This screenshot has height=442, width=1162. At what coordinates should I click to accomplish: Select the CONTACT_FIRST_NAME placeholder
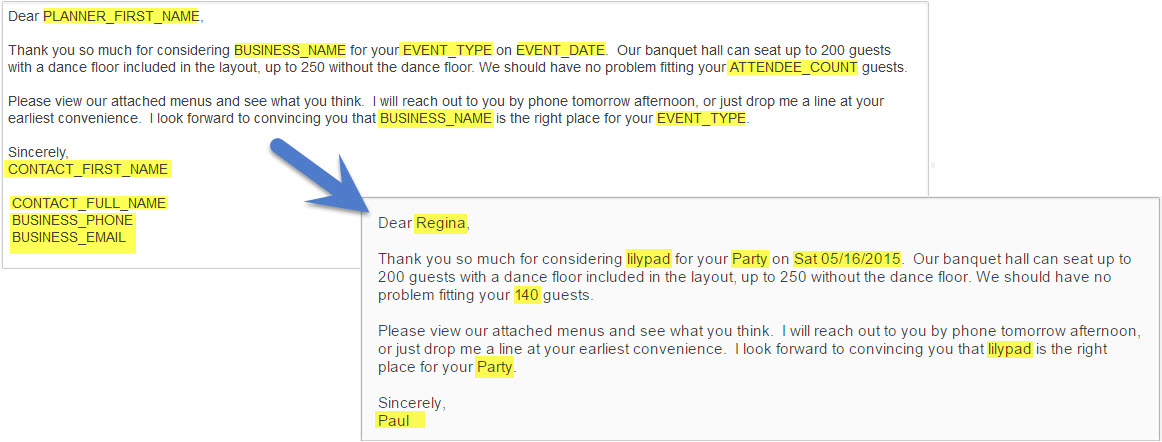click(88, 169)
